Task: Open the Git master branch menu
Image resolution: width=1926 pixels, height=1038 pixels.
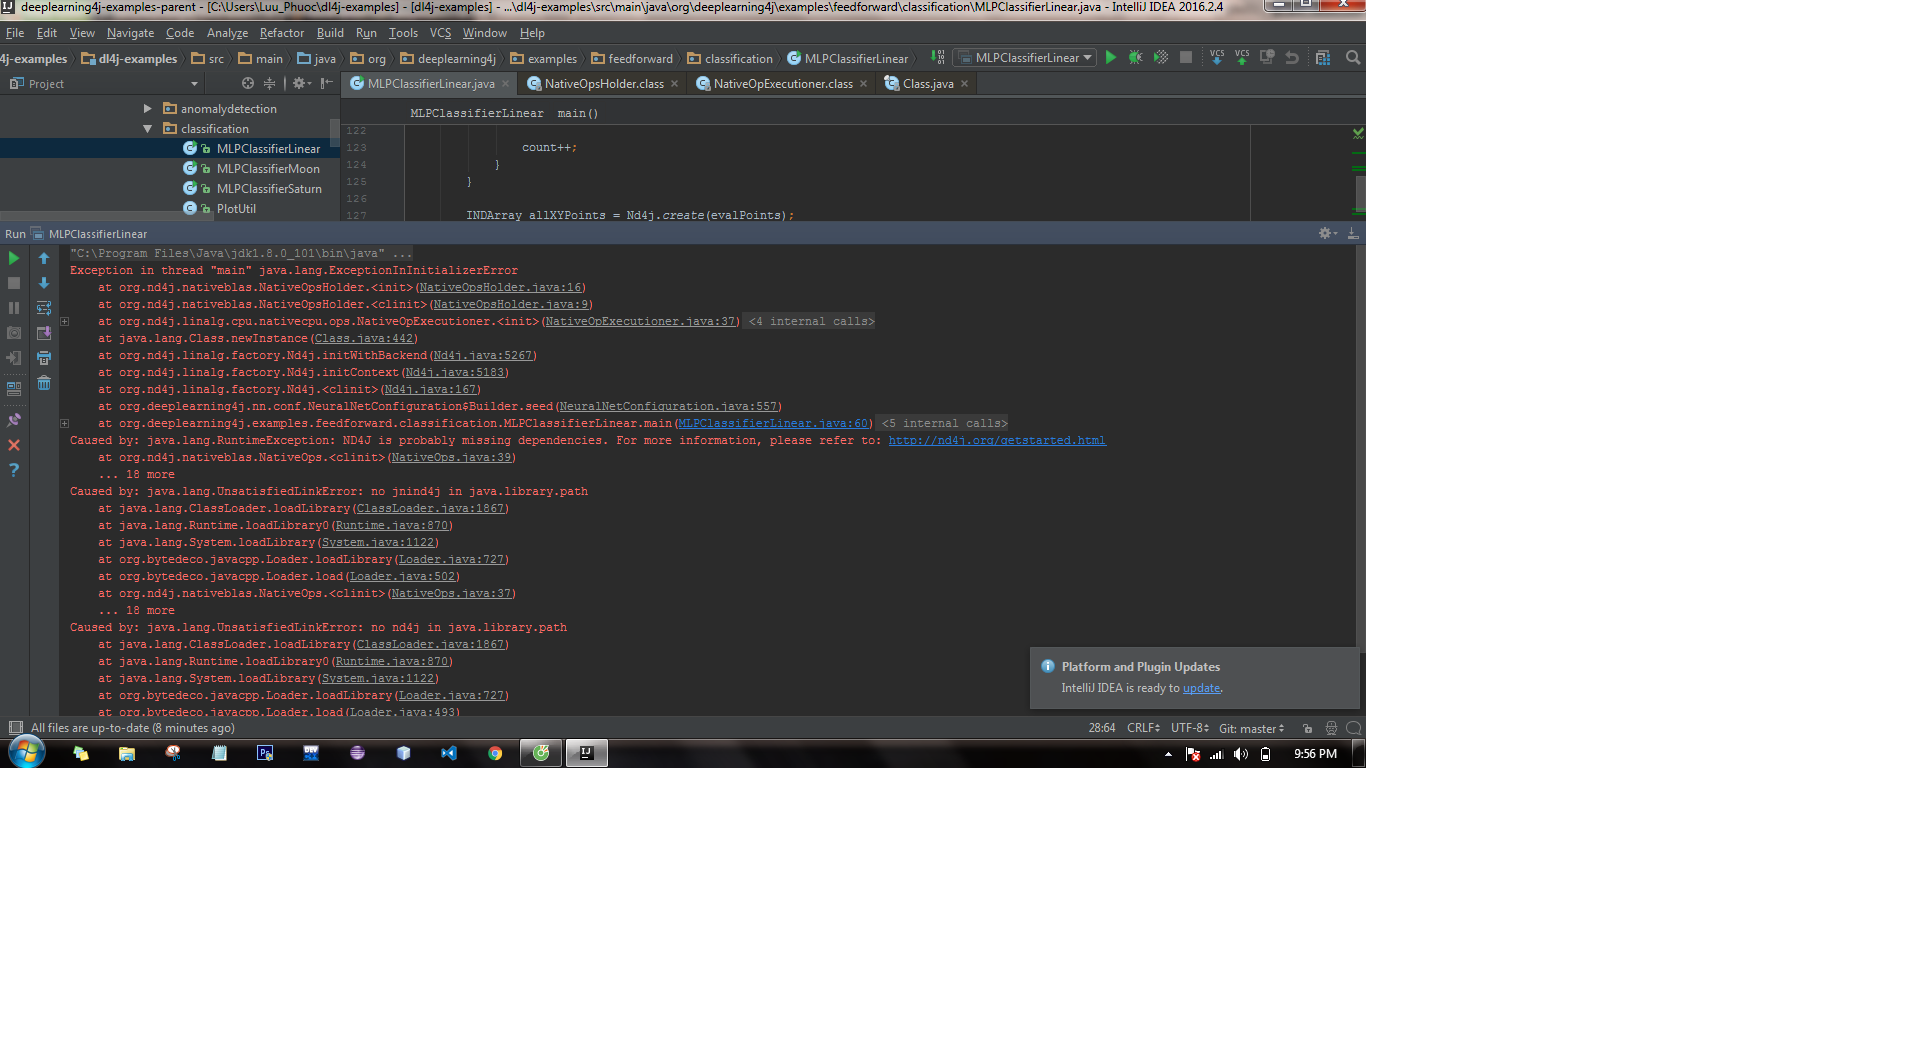Action: coord(1251,728)
